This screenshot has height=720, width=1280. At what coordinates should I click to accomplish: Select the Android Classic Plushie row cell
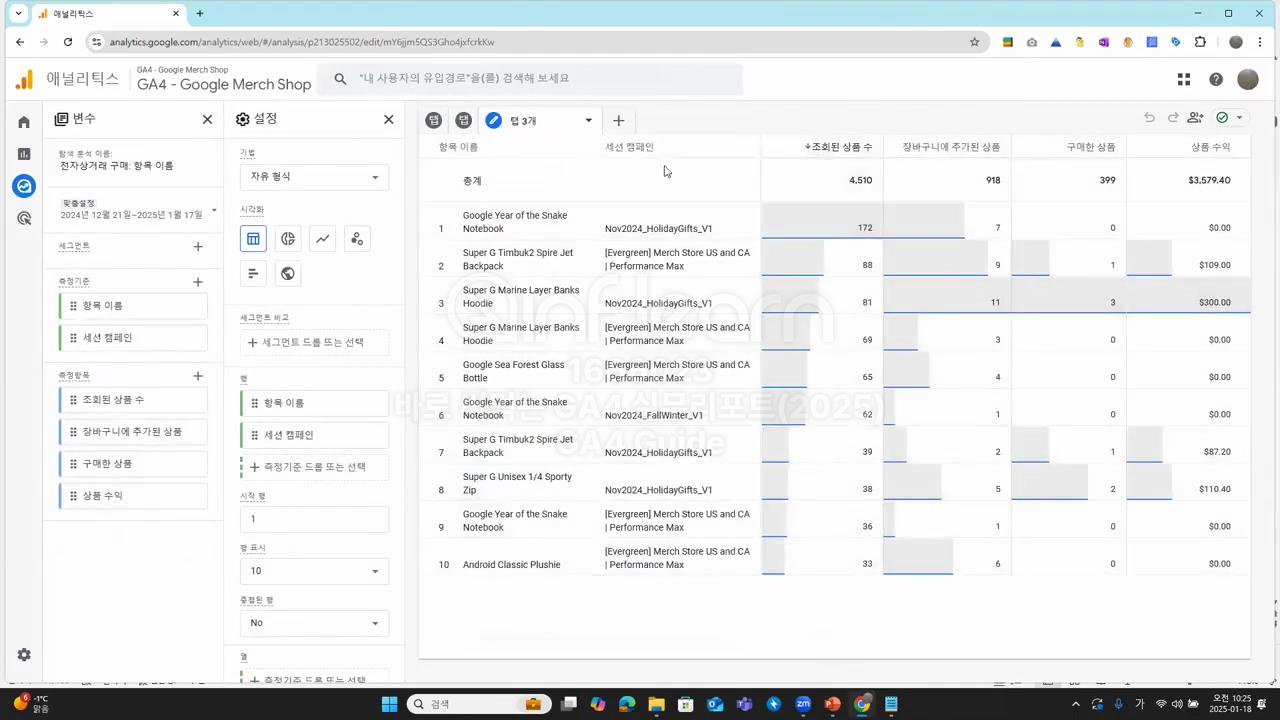pyautogui.click(x=511, y=565)
